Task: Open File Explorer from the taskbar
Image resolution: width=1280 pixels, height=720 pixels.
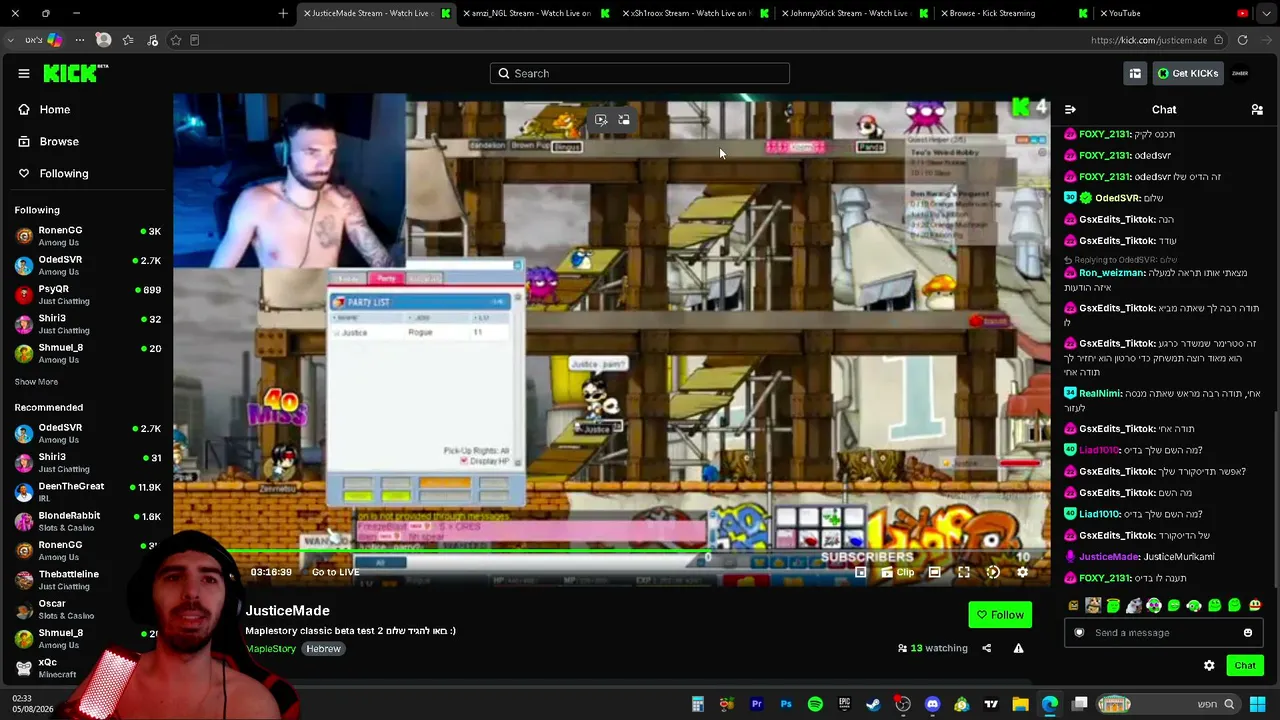Action: point(1020,704)
